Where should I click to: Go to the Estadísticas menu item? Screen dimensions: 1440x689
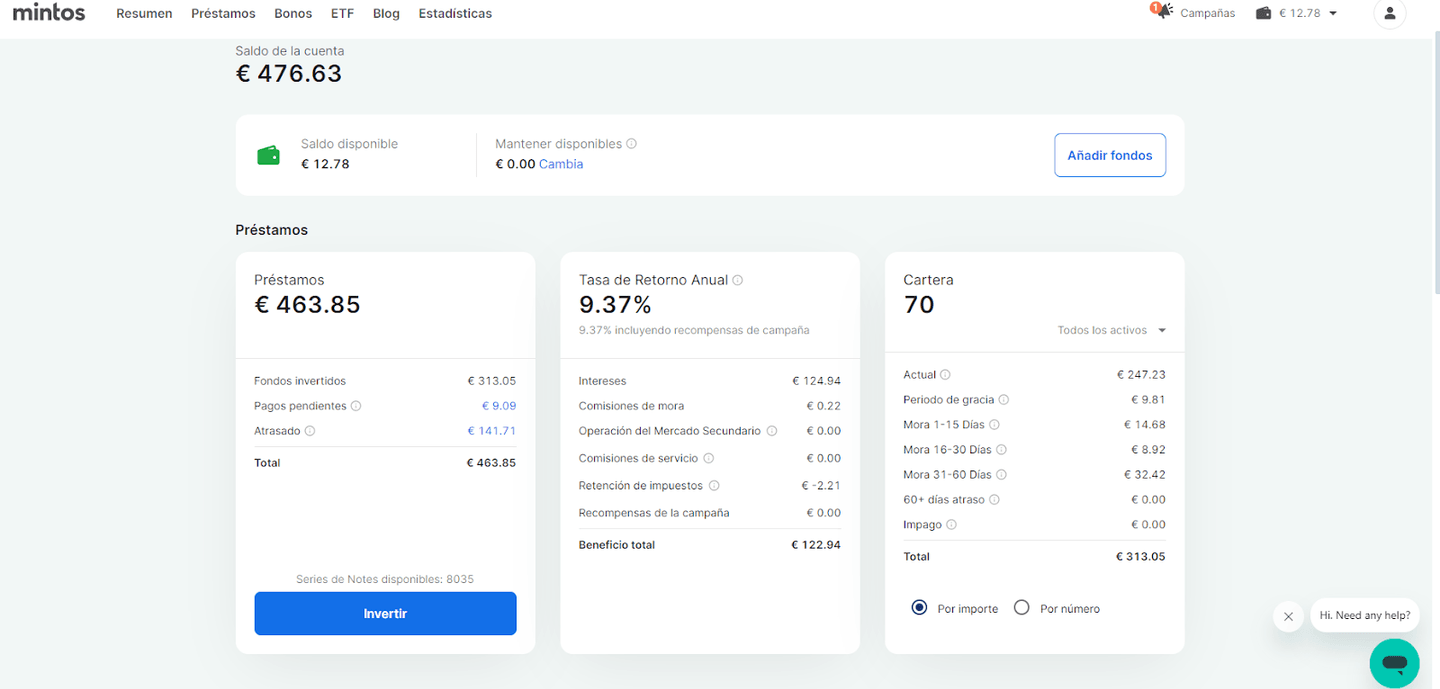pyautogui.click(x=455, y=13)
